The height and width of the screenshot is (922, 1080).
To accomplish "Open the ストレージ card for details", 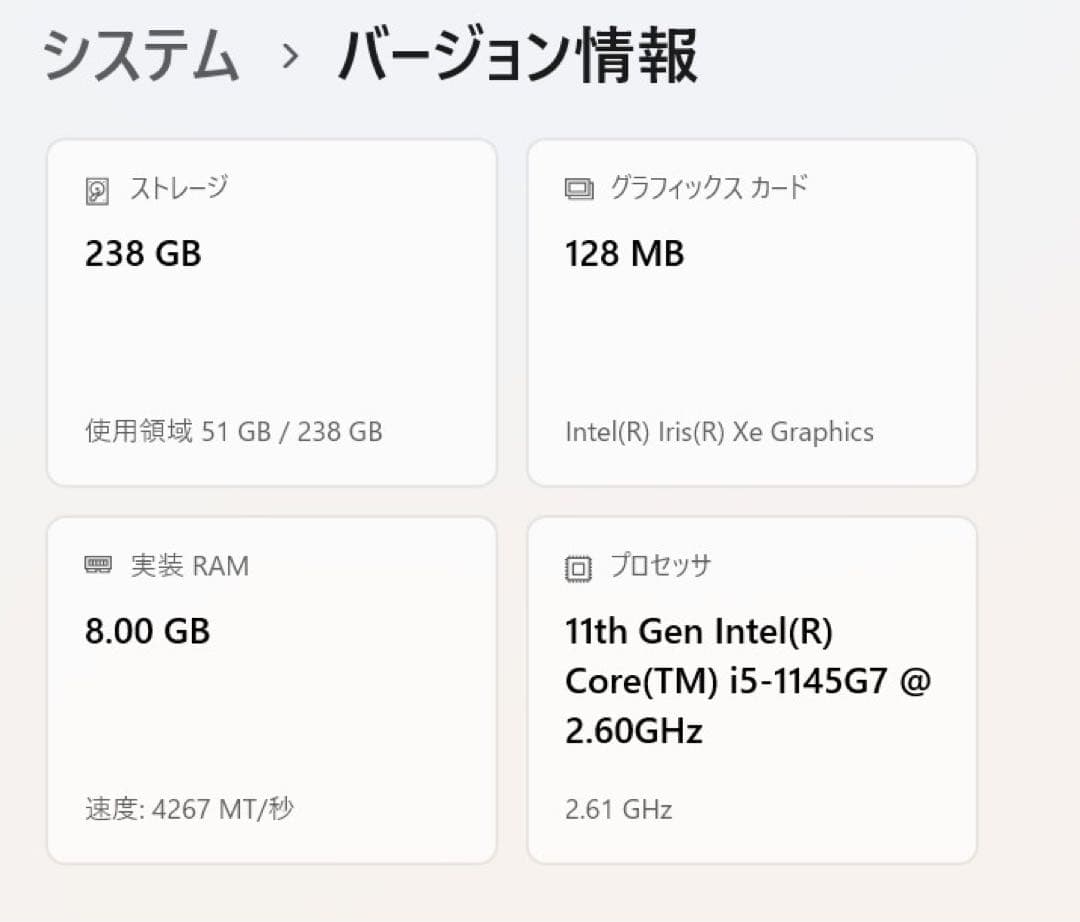I will pos(270,310).
